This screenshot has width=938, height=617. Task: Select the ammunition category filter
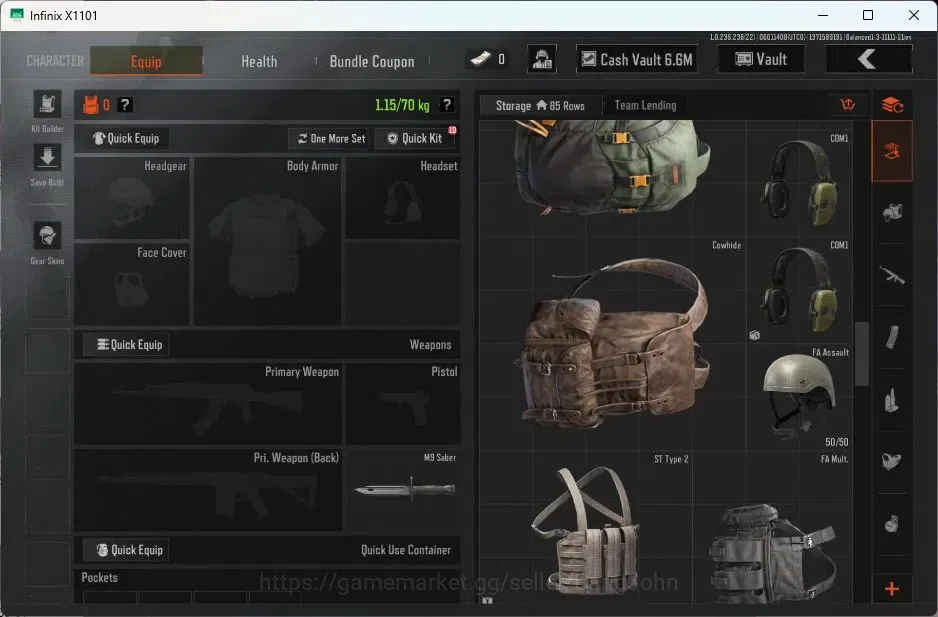(892, 400)
